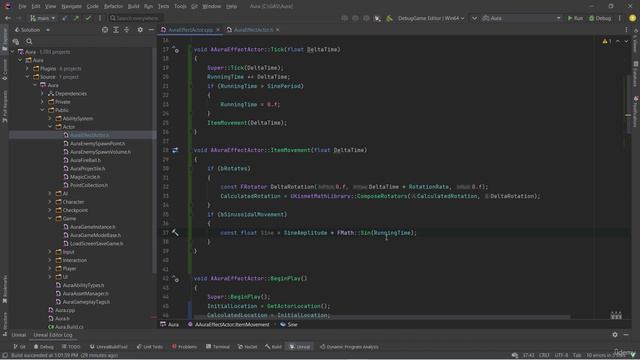Viewport: 640px width, 360px height.
Task: Expand the AbilitySystem folder
Action: click(50, 119)
